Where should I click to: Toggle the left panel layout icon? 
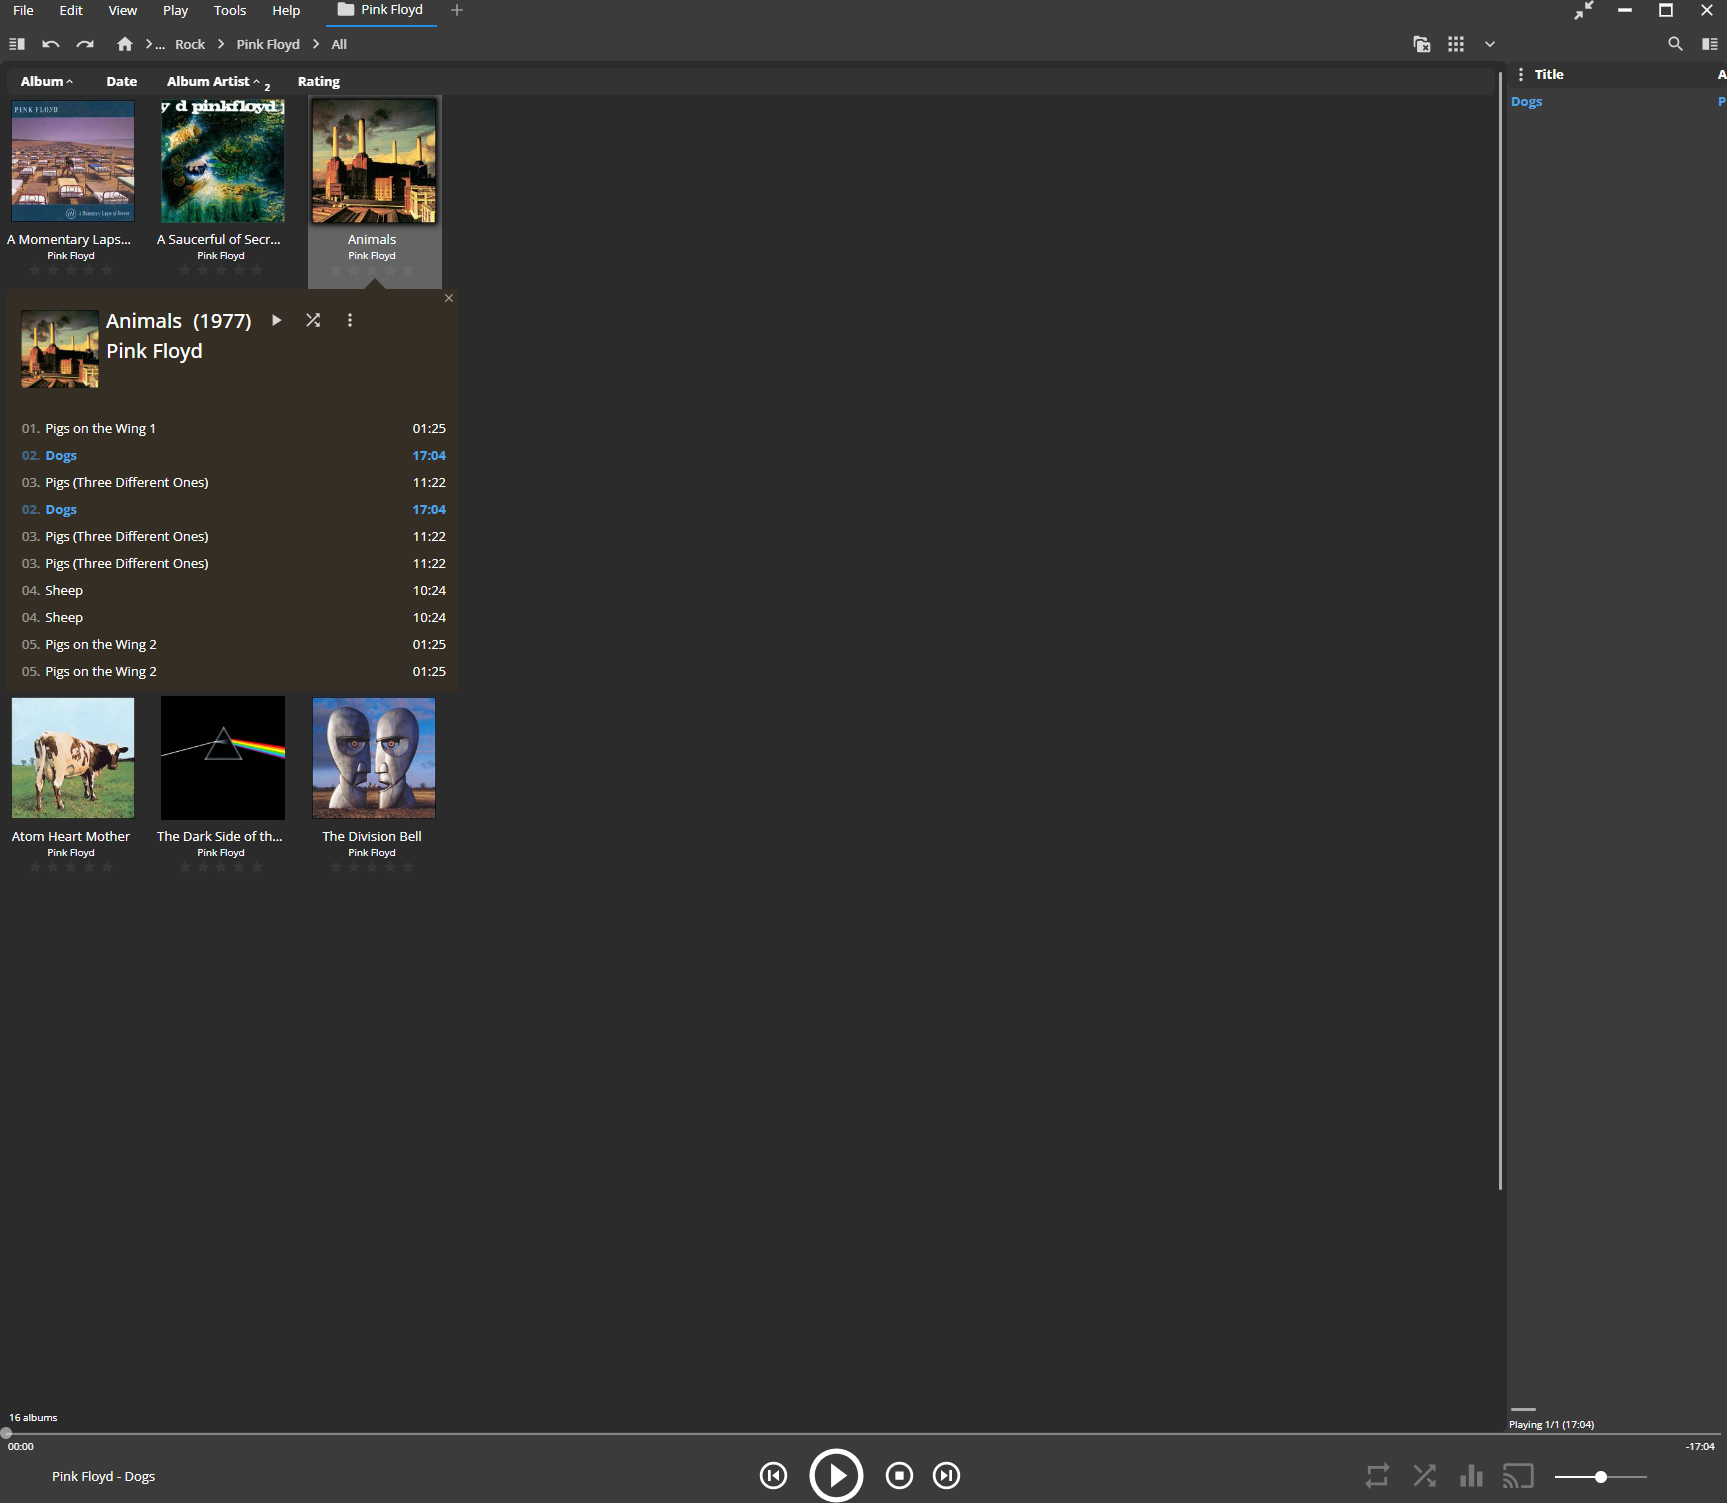click(17, 44)
